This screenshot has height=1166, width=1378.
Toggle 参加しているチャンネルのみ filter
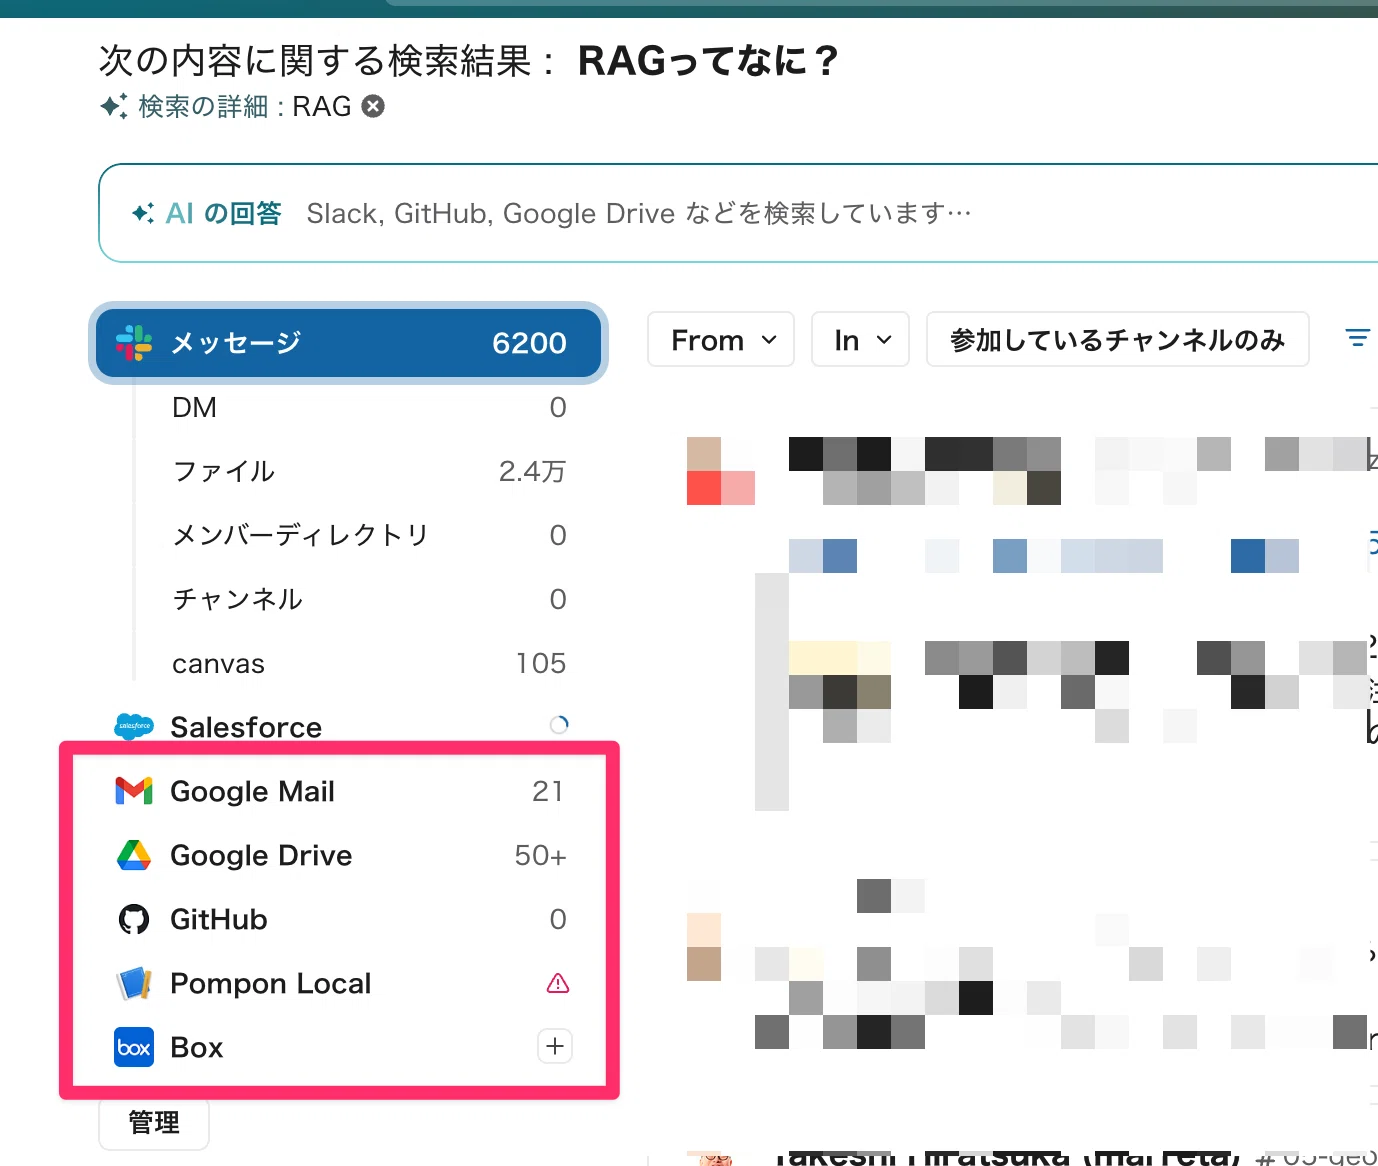click(x=1118, y=340)
